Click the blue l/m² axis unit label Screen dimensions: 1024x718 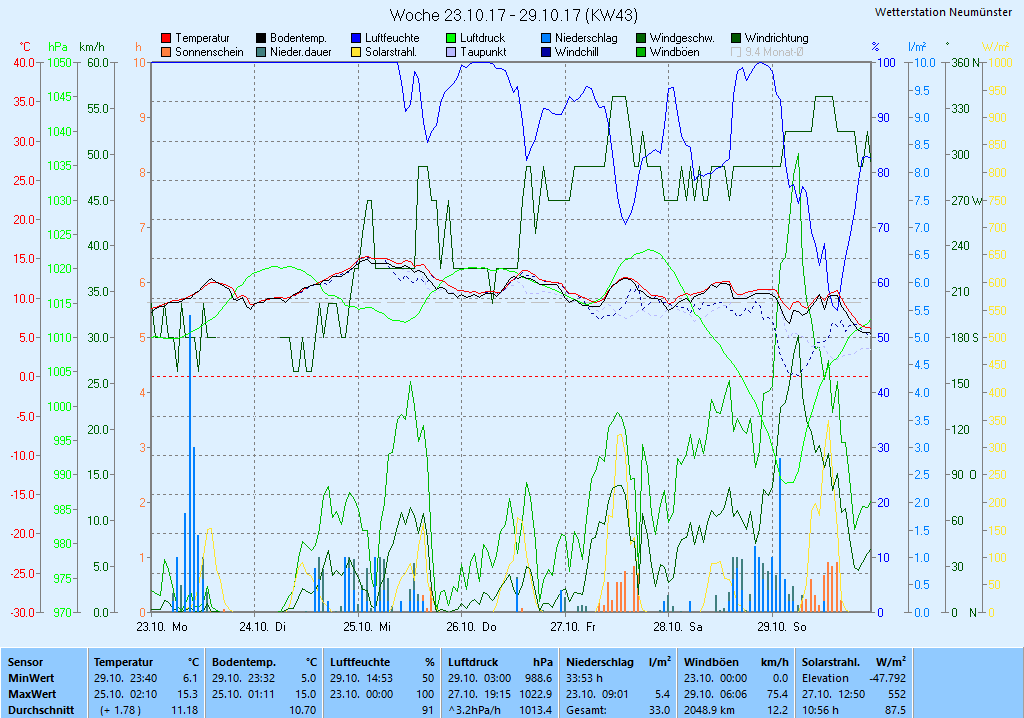point(918,47)
